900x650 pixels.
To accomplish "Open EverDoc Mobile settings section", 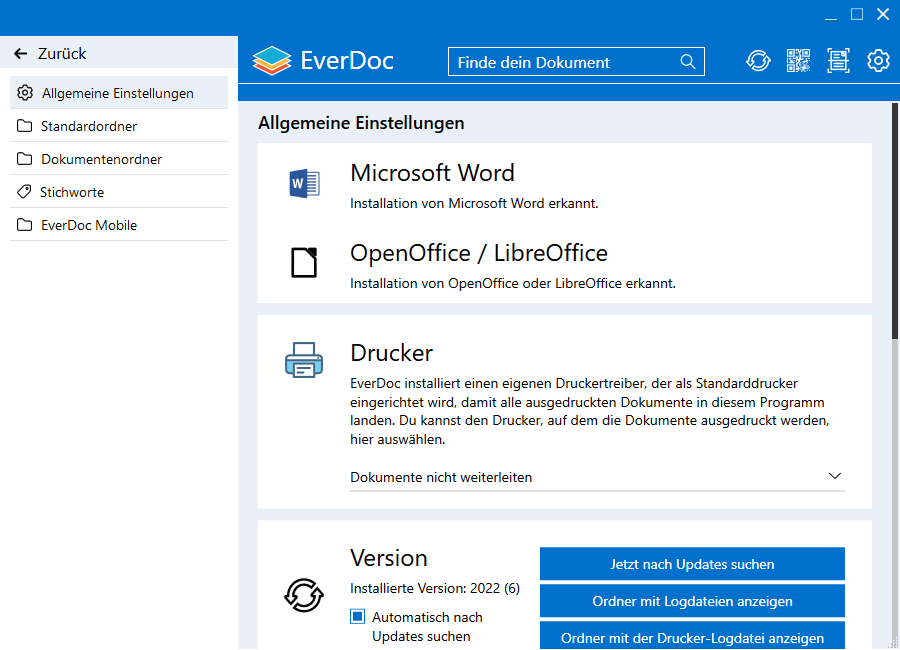I will pyautogui.click(x=89, y=225).
